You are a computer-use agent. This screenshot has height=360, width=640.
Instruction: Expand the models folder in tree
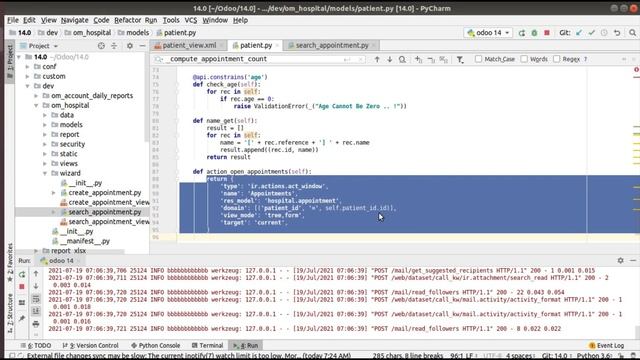(45, 125)
